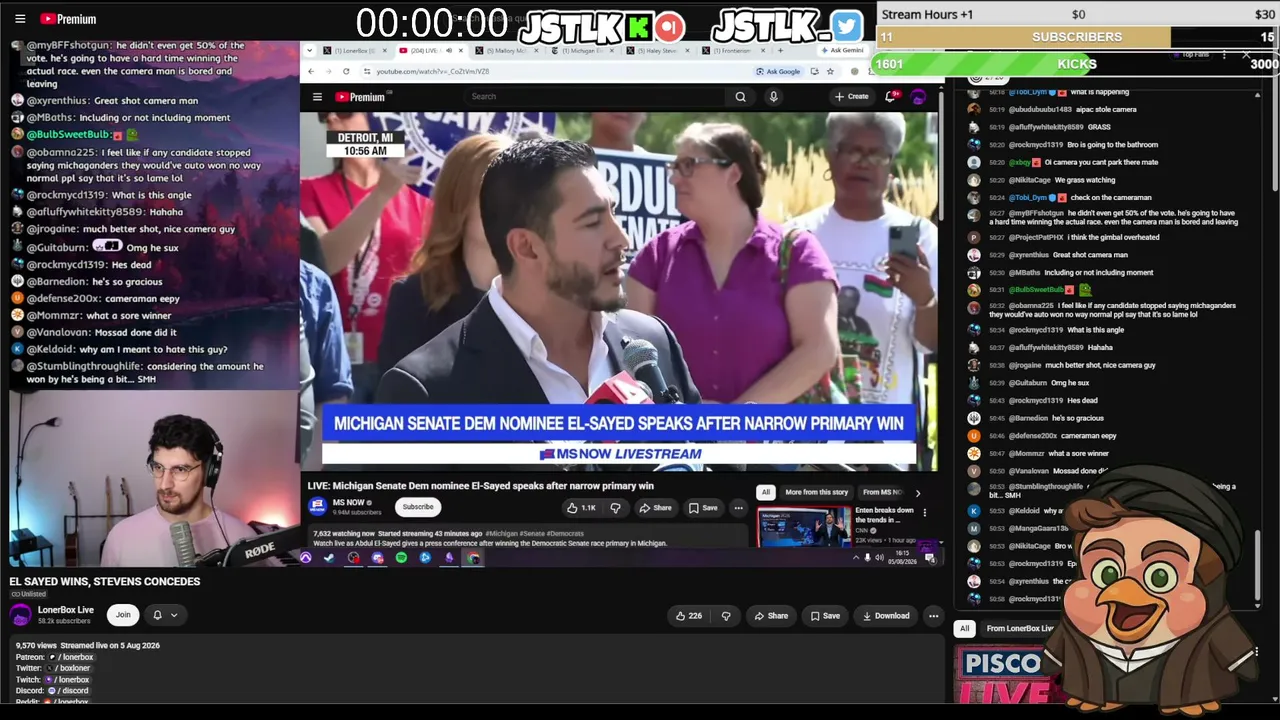This screenshot has width=1280, height=720.
Task: Click the MS NOW channel name
Action: pyautogui.click(x=349, y=502)
